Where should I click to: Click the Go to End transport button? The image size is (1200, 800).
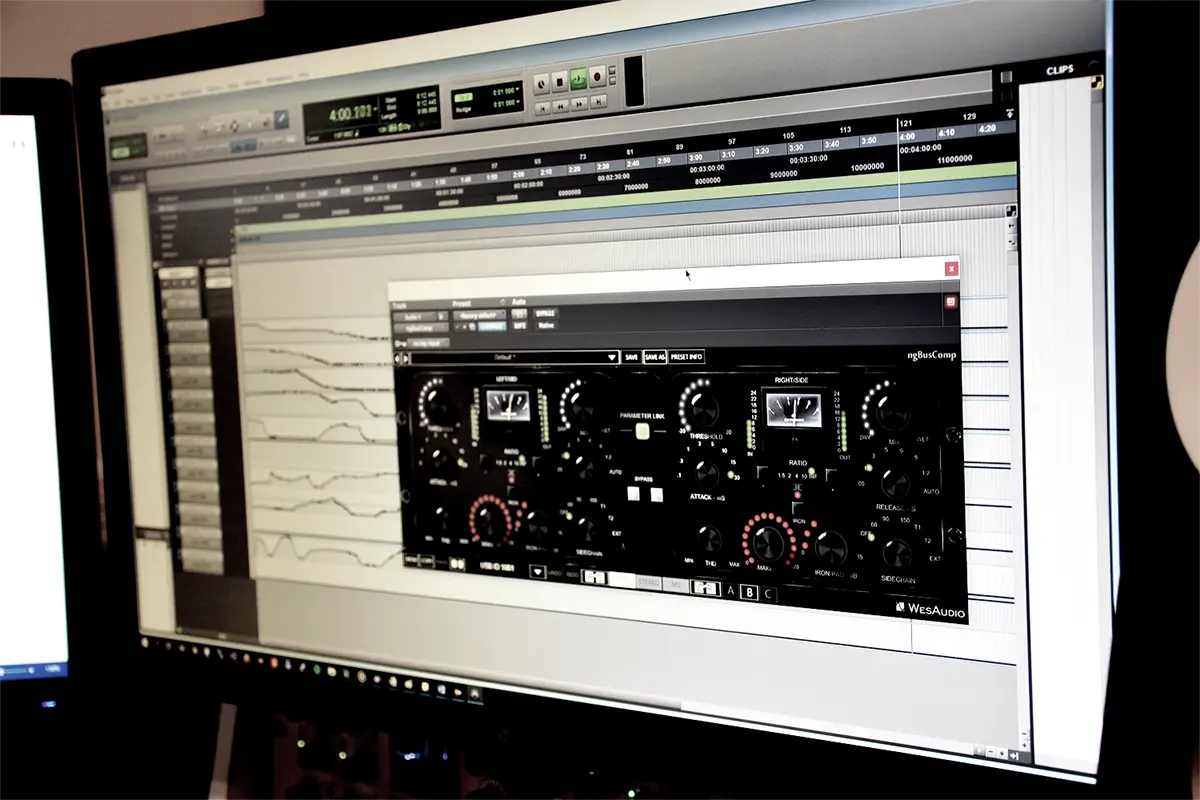(x=598, y=100)
